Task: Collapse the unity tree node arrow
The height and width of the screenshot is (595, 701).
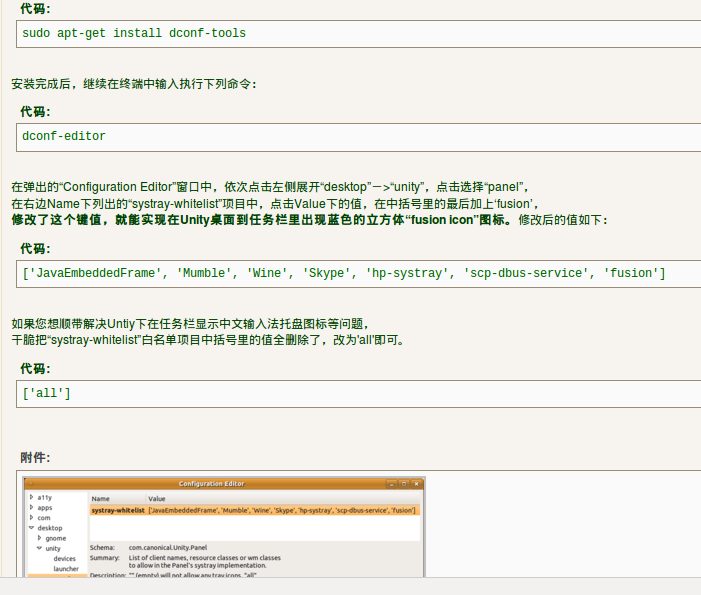Action: tap(39, 548)
